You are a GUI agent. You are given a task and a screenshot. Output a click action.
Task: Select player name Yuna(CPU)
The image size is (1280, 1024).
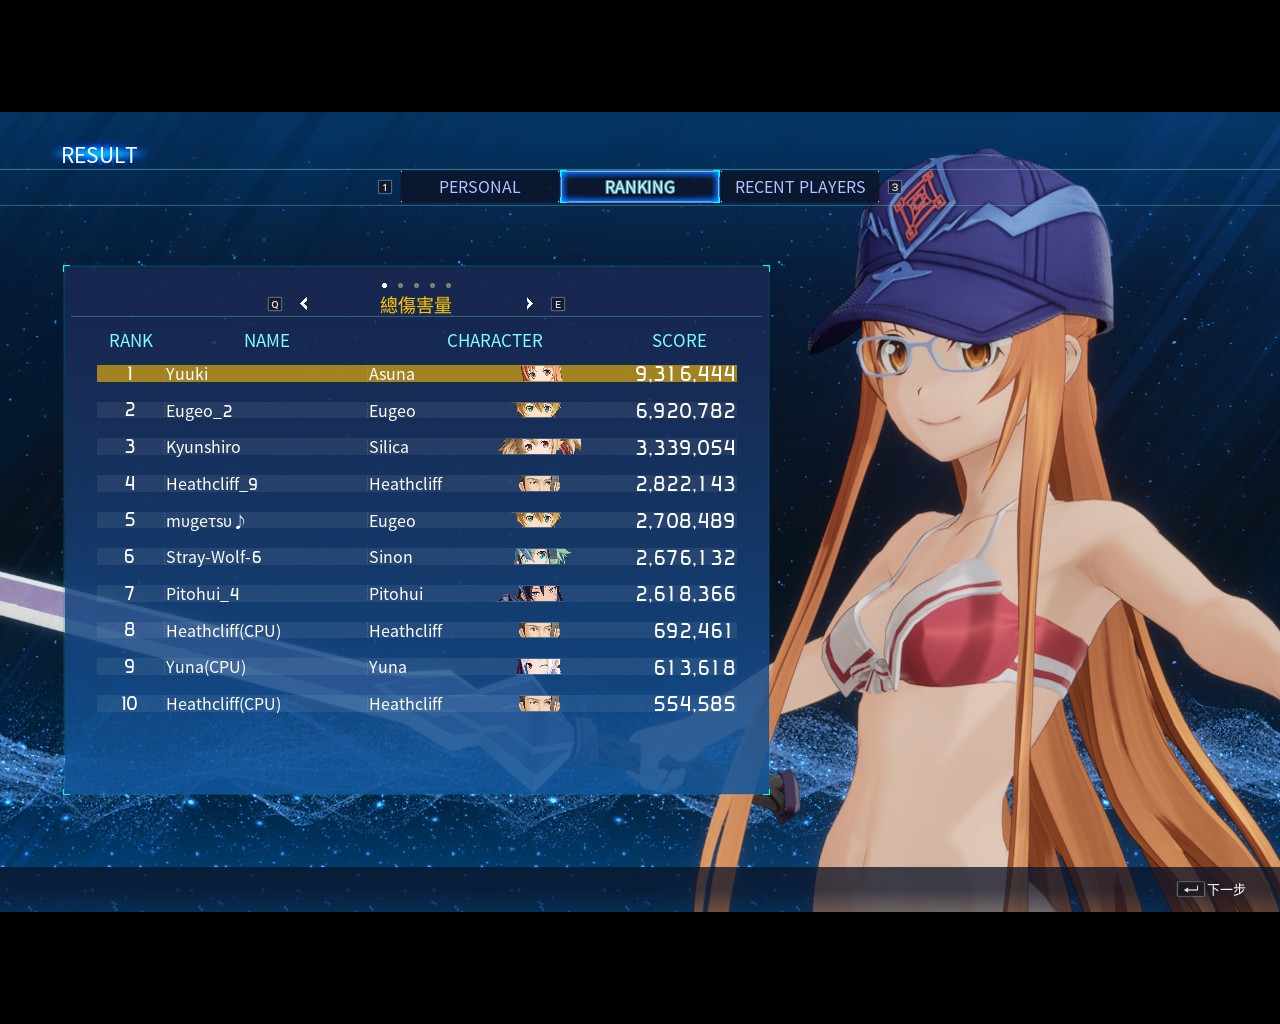(x=206, y=667)
